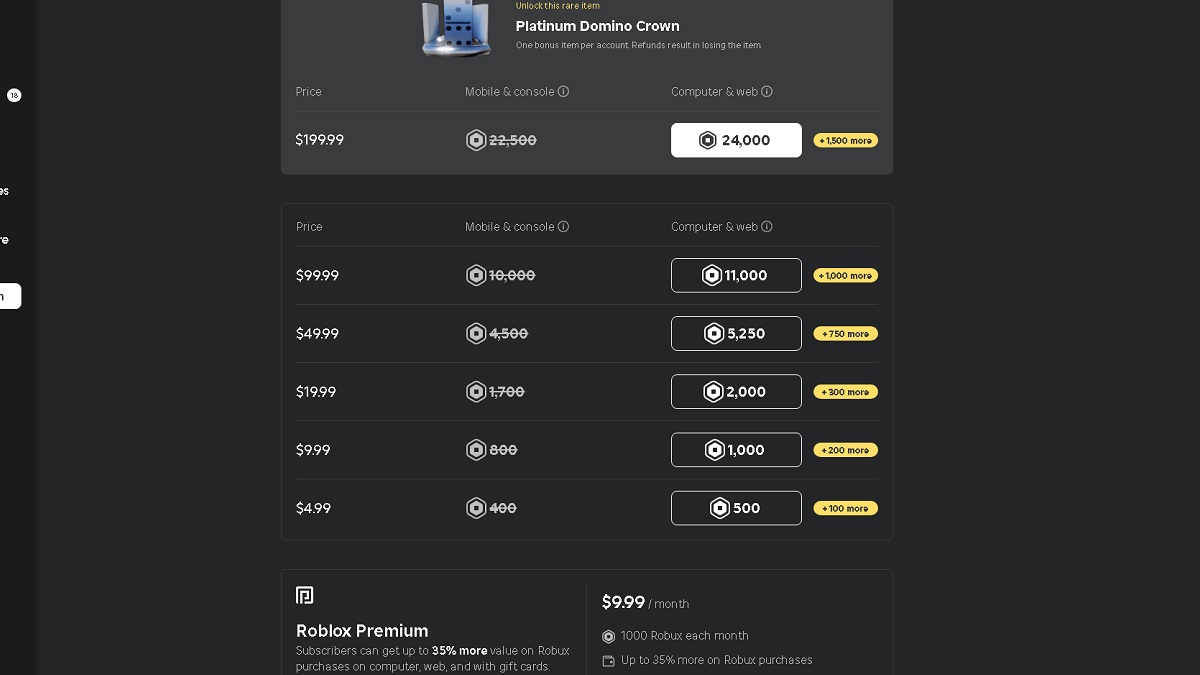Click the +100 more badge

[x=845, y=508]
